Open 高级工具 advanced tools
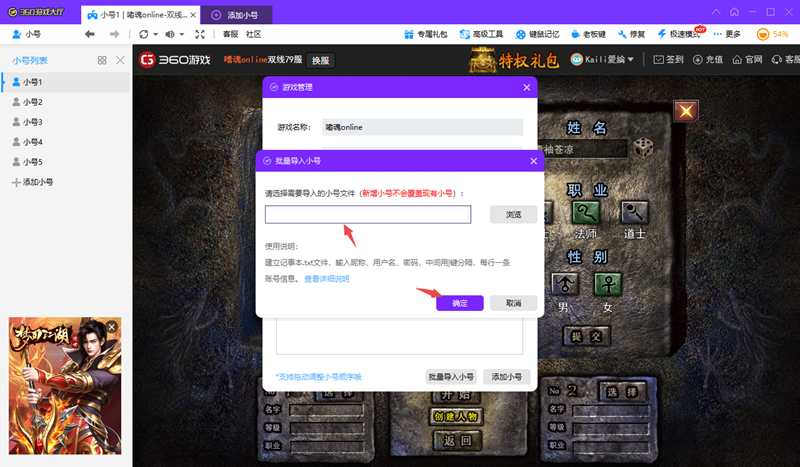Screen dimensions: 800x467 [x=482, y=34]
